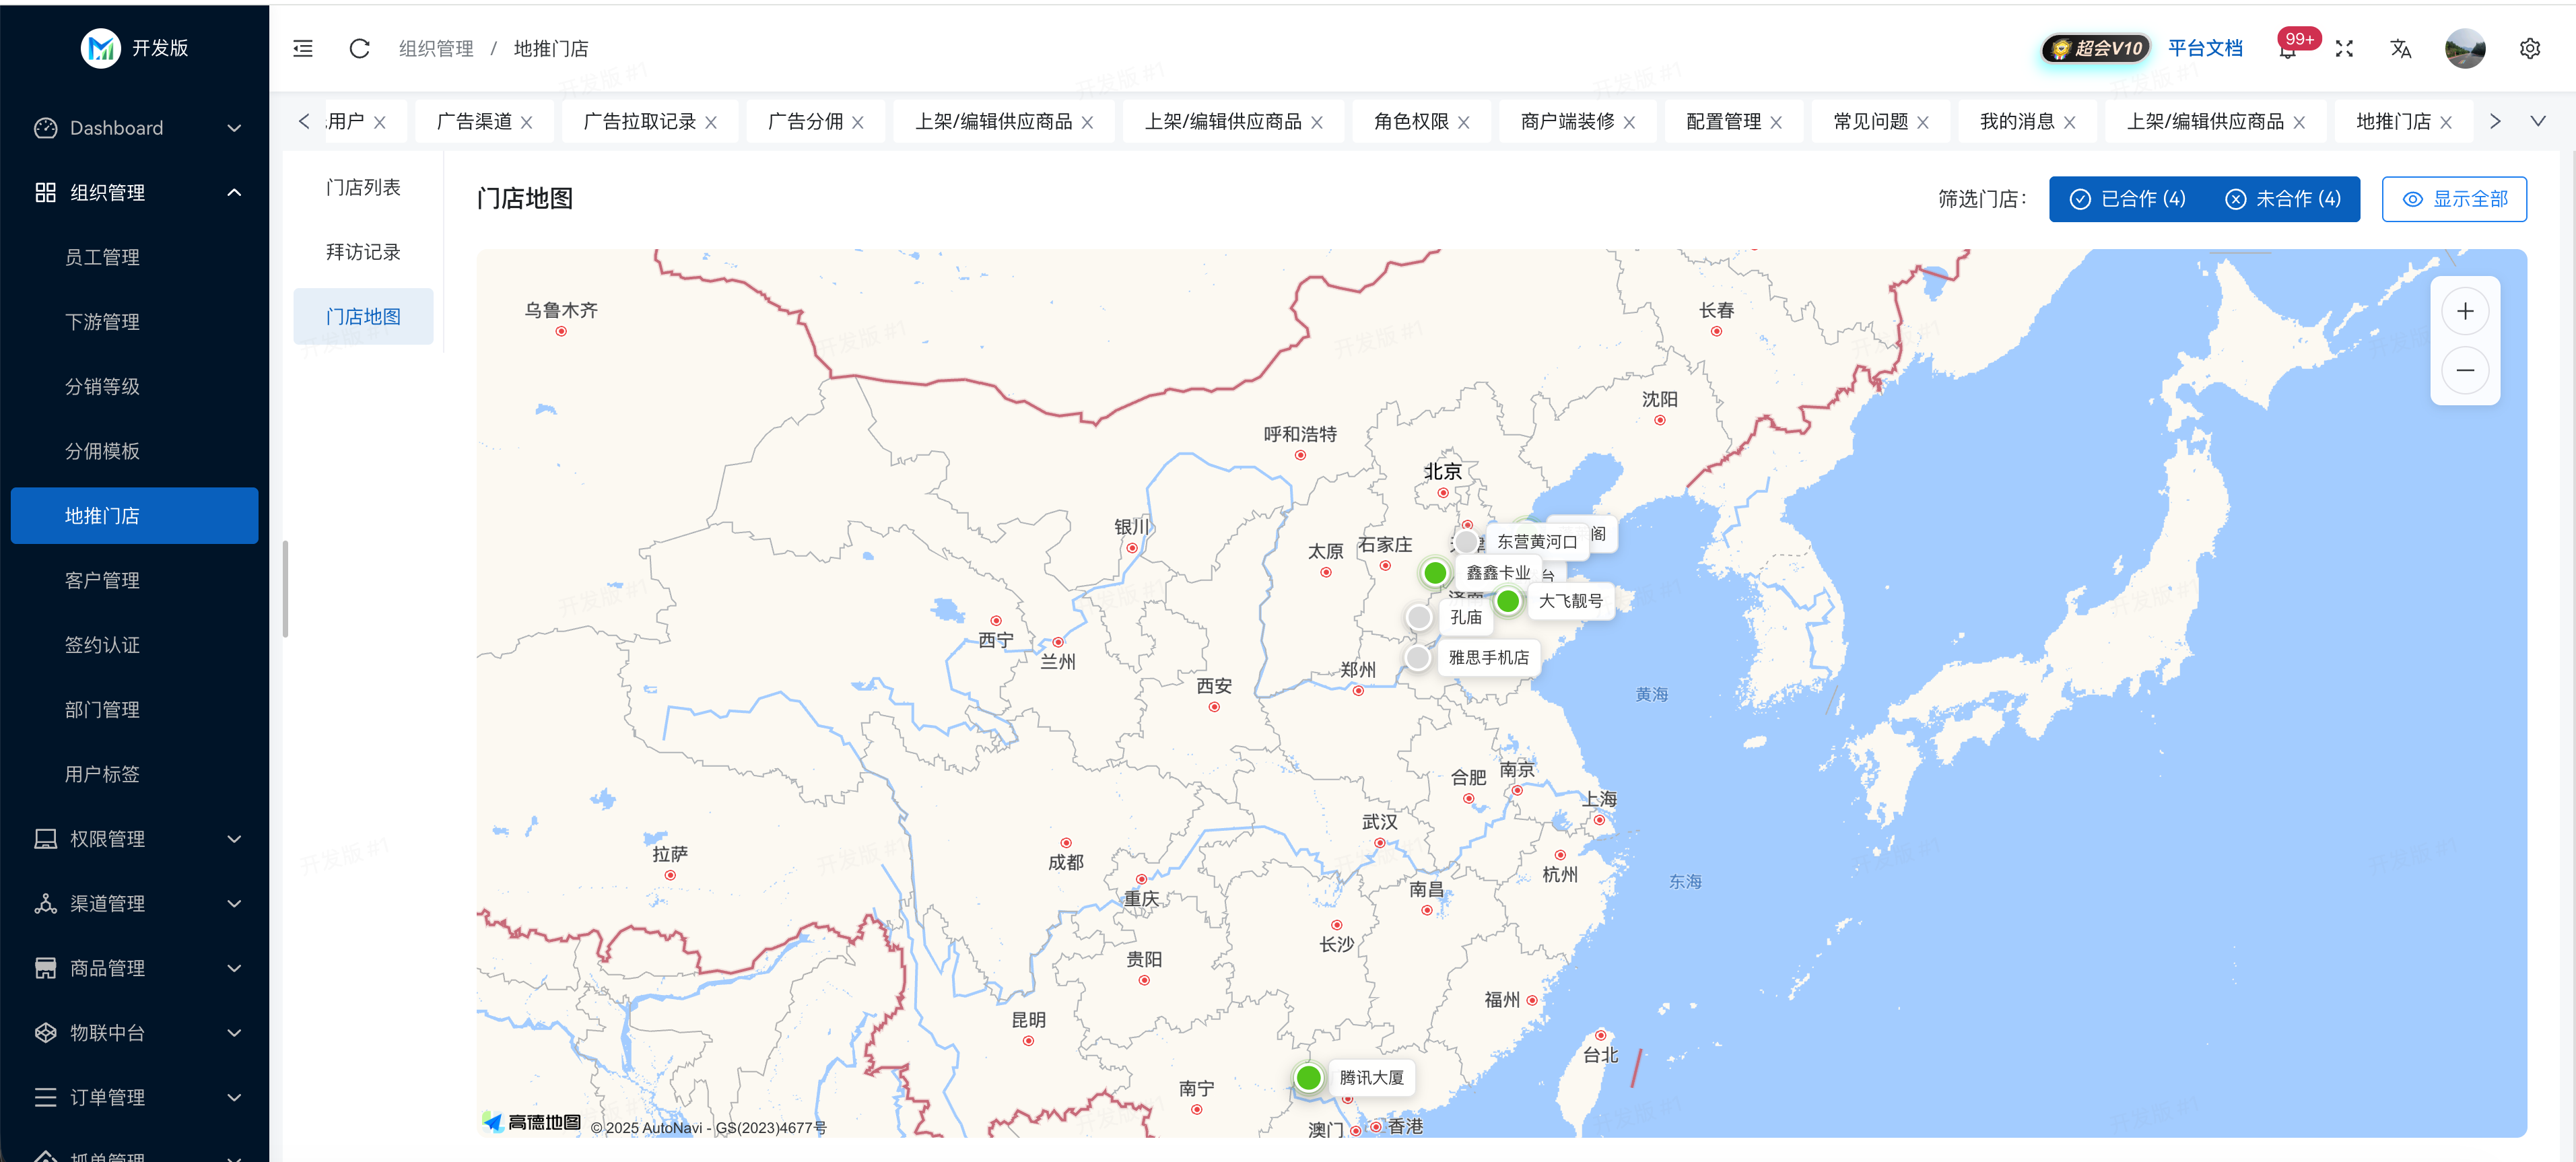Open the 平台文档 link
Screen dimensions: 2576x1162
click(x=2204, y=48)
